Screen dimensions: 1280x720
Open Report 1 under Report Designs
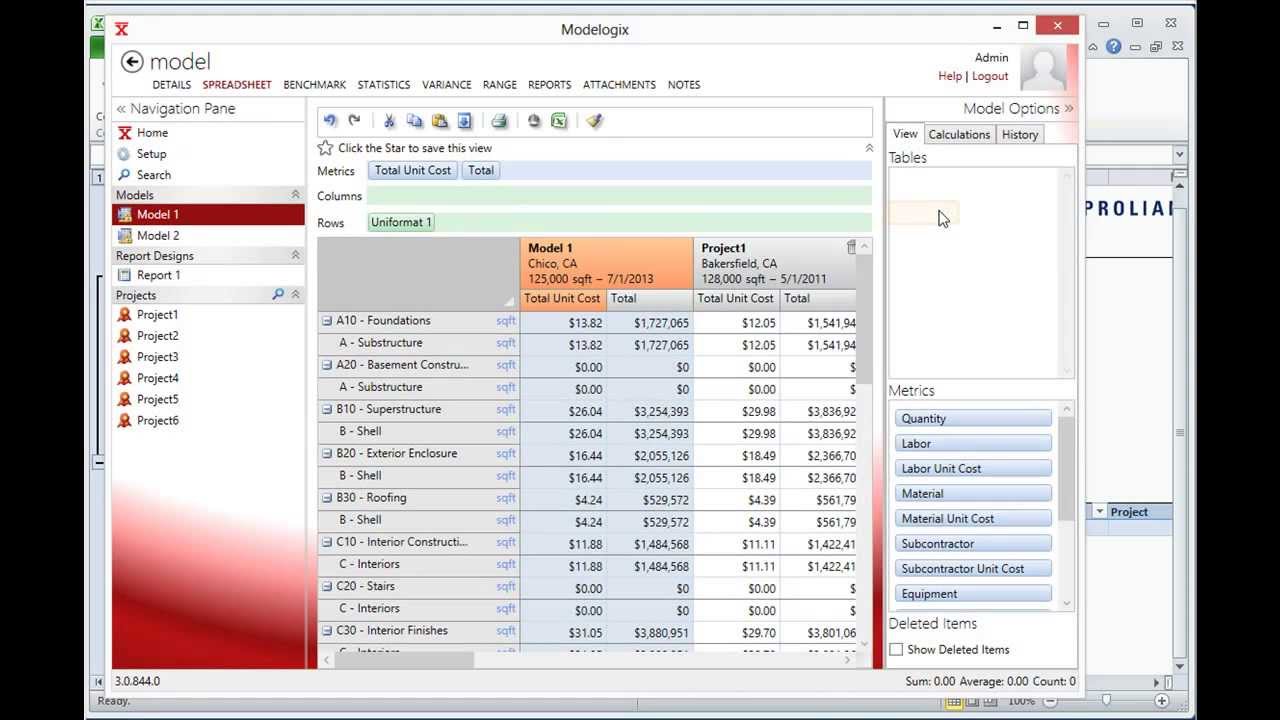pyautogui.click(x=158, y=275)
